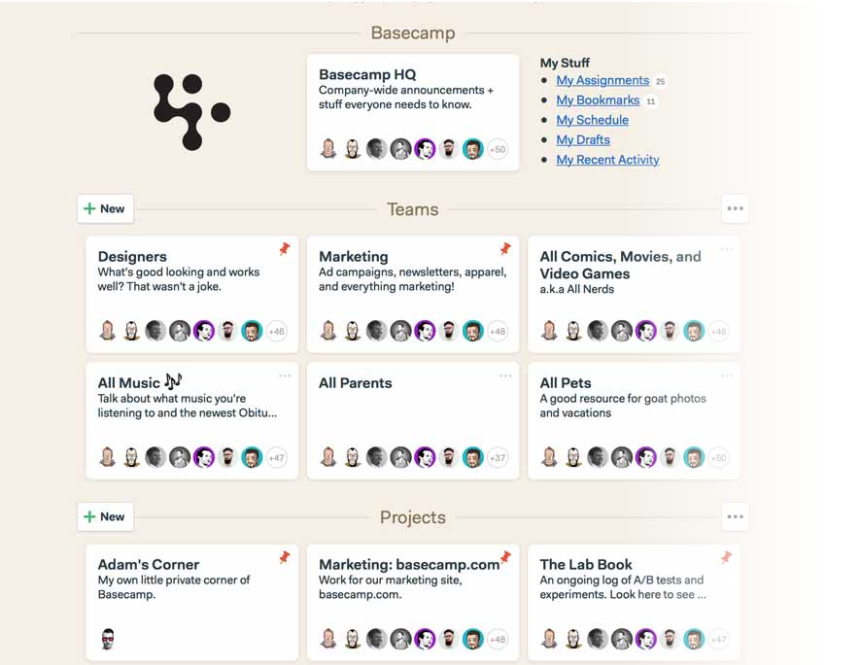Click pin icon on Marketing: basecamp.com
The width and height of the screenshot is (842, 665).
[505, 557]
